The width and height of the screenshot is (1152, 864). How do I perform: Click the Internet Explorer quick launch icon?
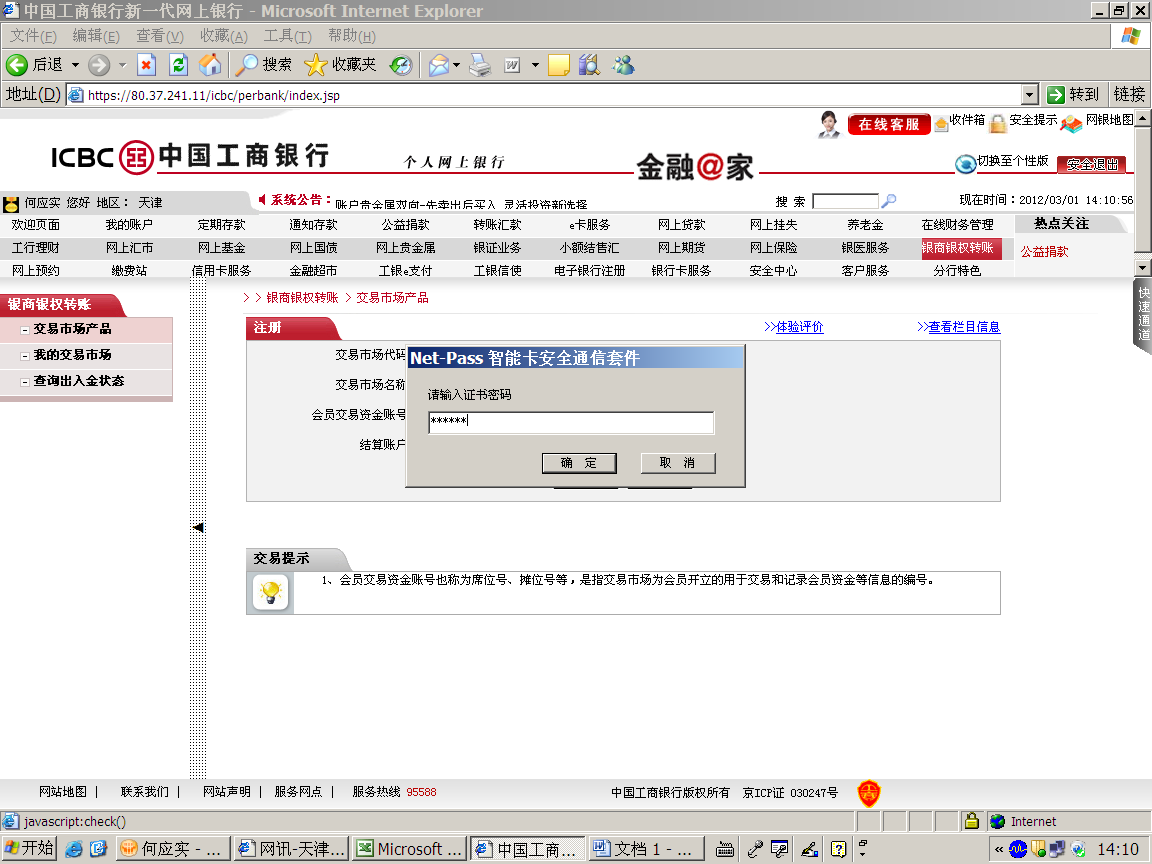[73, 849]
